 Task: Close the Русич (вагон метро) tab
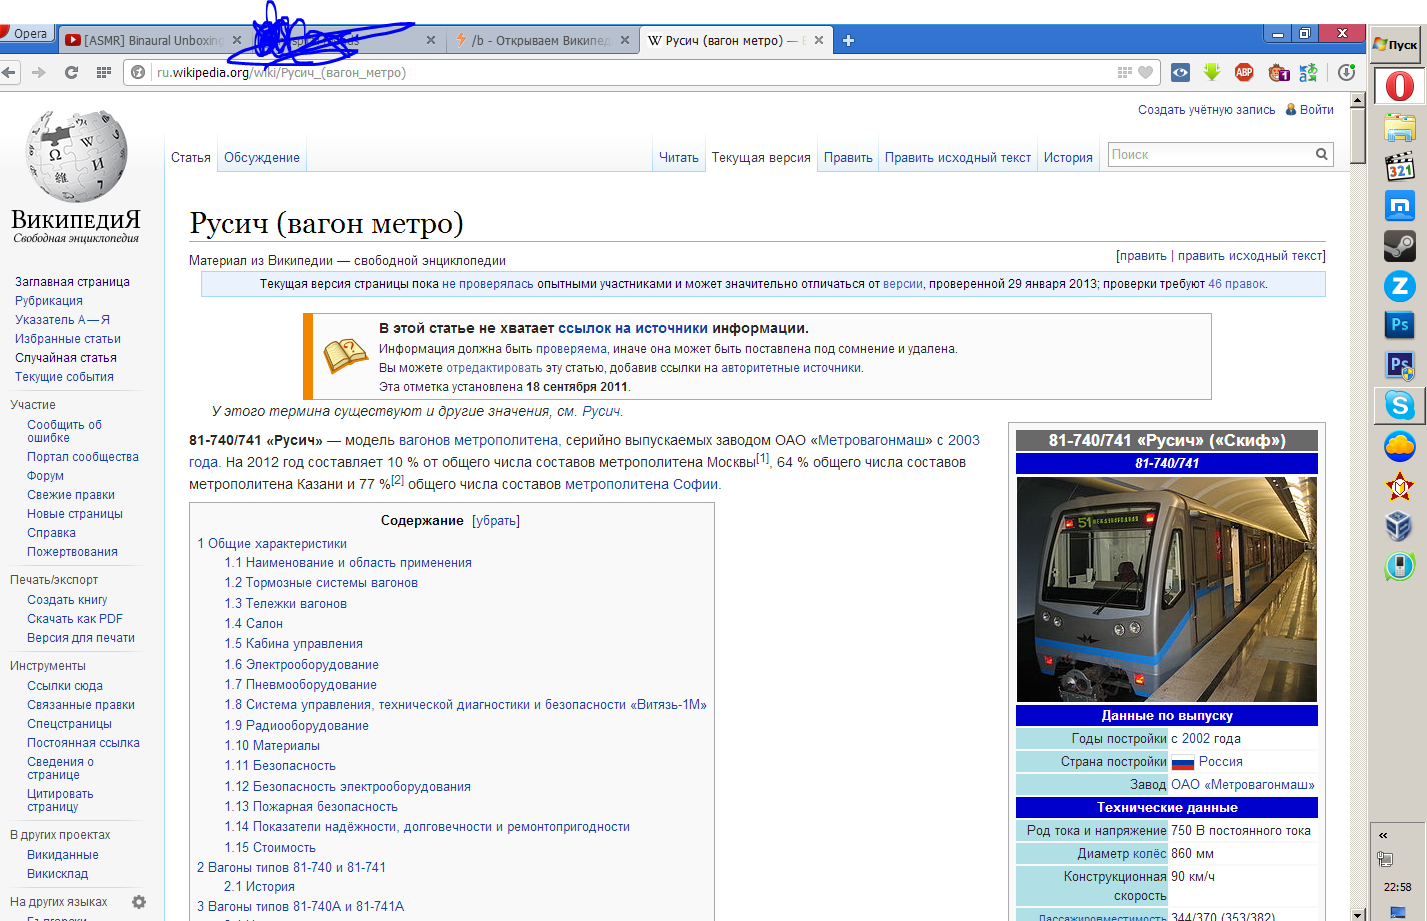pos(819,40)
